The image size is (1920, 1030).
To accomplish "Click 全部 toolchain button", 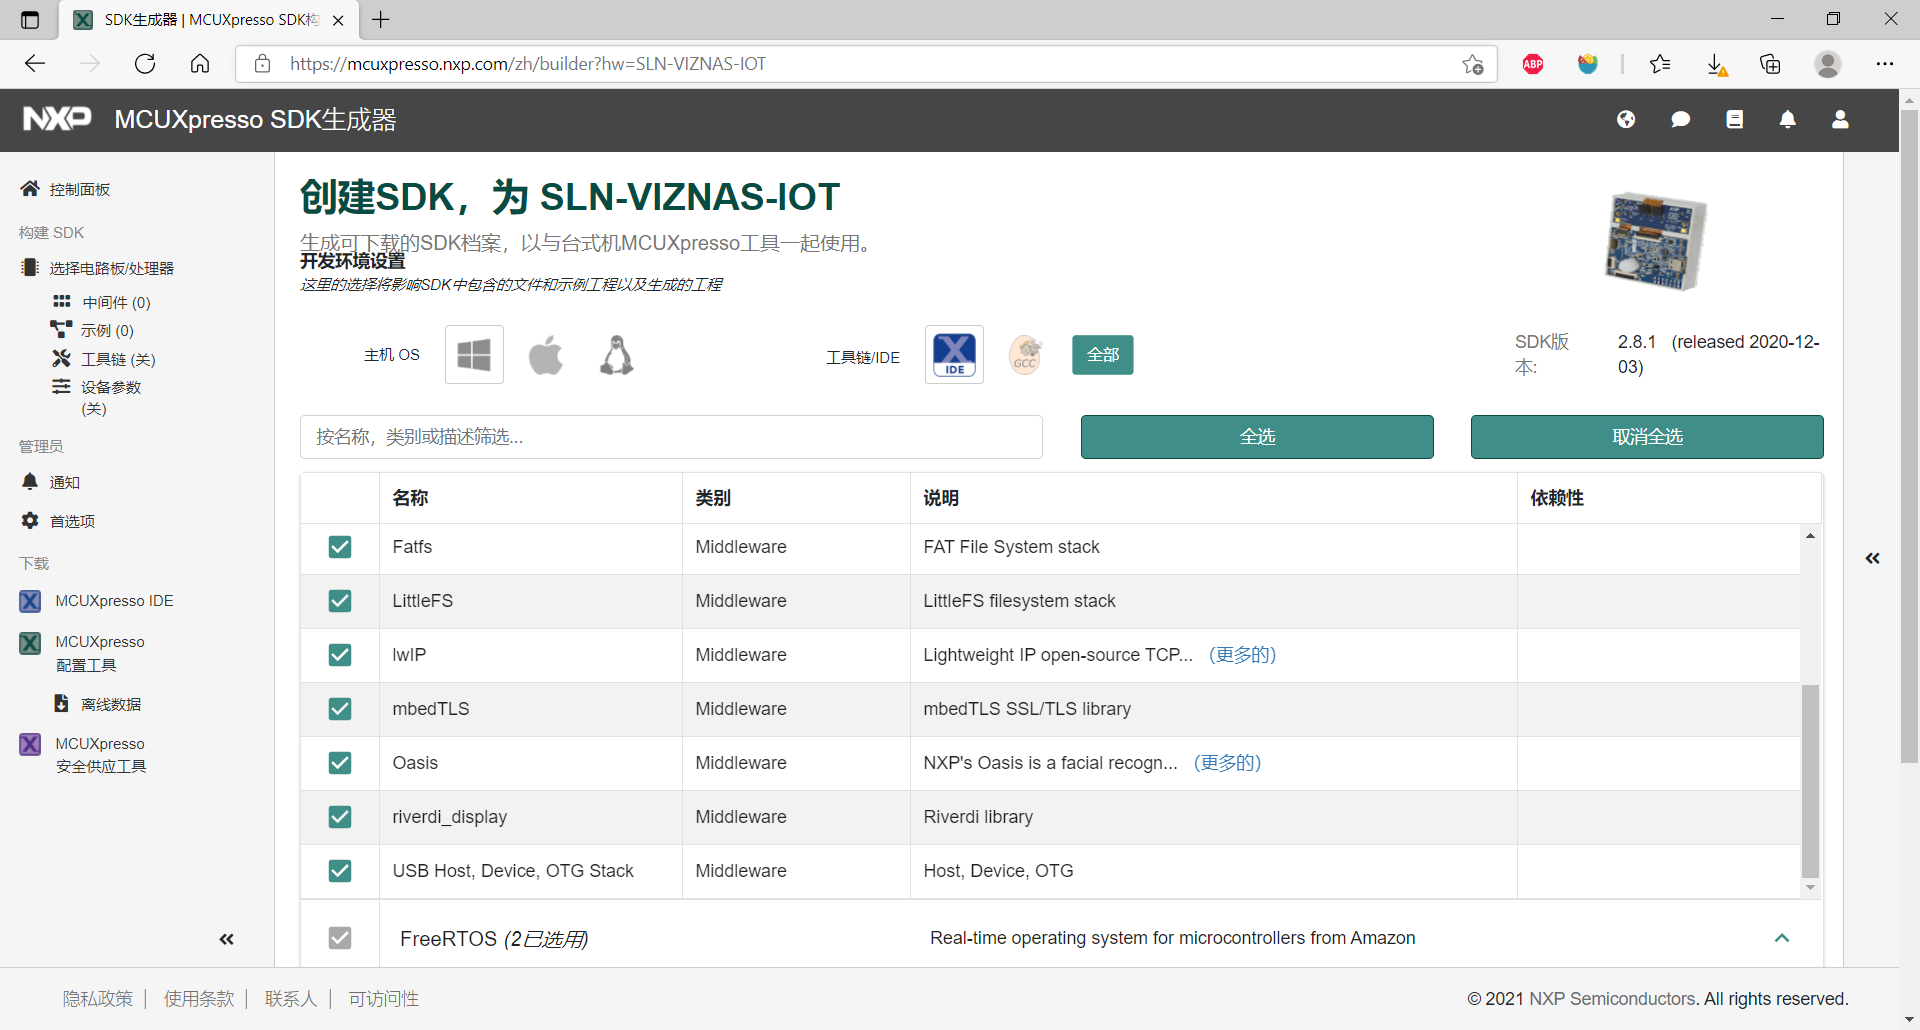I will coord(1103,355).
